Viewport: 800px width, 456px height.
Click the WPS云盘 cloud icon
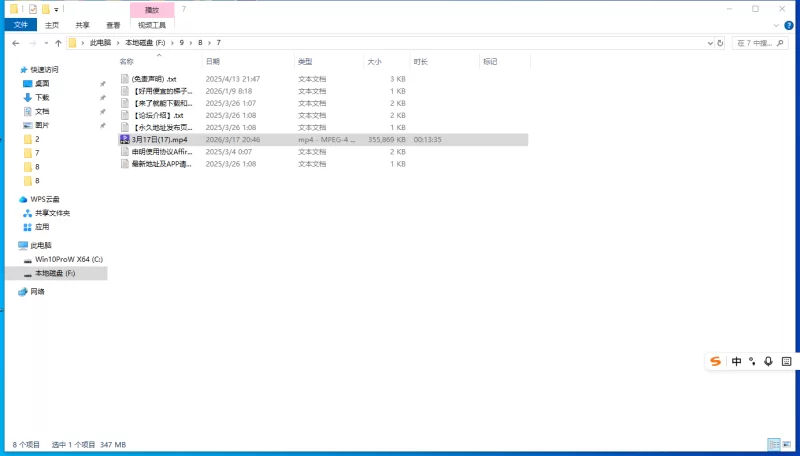[x=23, y=199]
